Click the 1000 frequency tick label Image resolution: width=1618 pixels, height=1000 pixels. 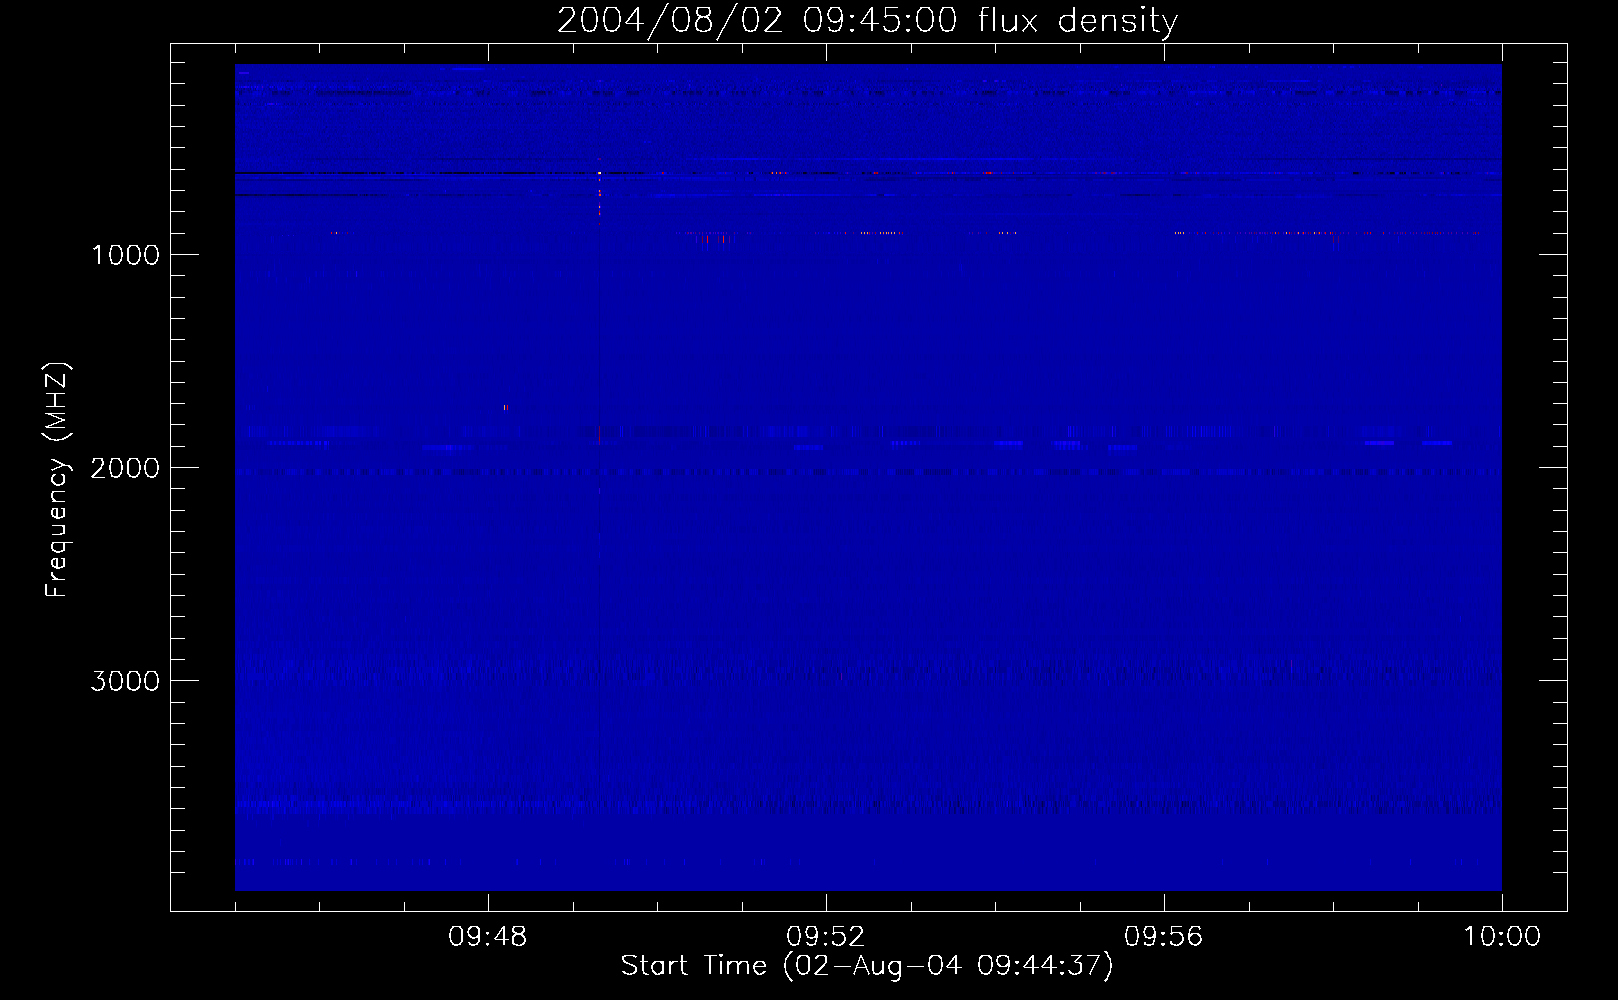coord(125,254)
